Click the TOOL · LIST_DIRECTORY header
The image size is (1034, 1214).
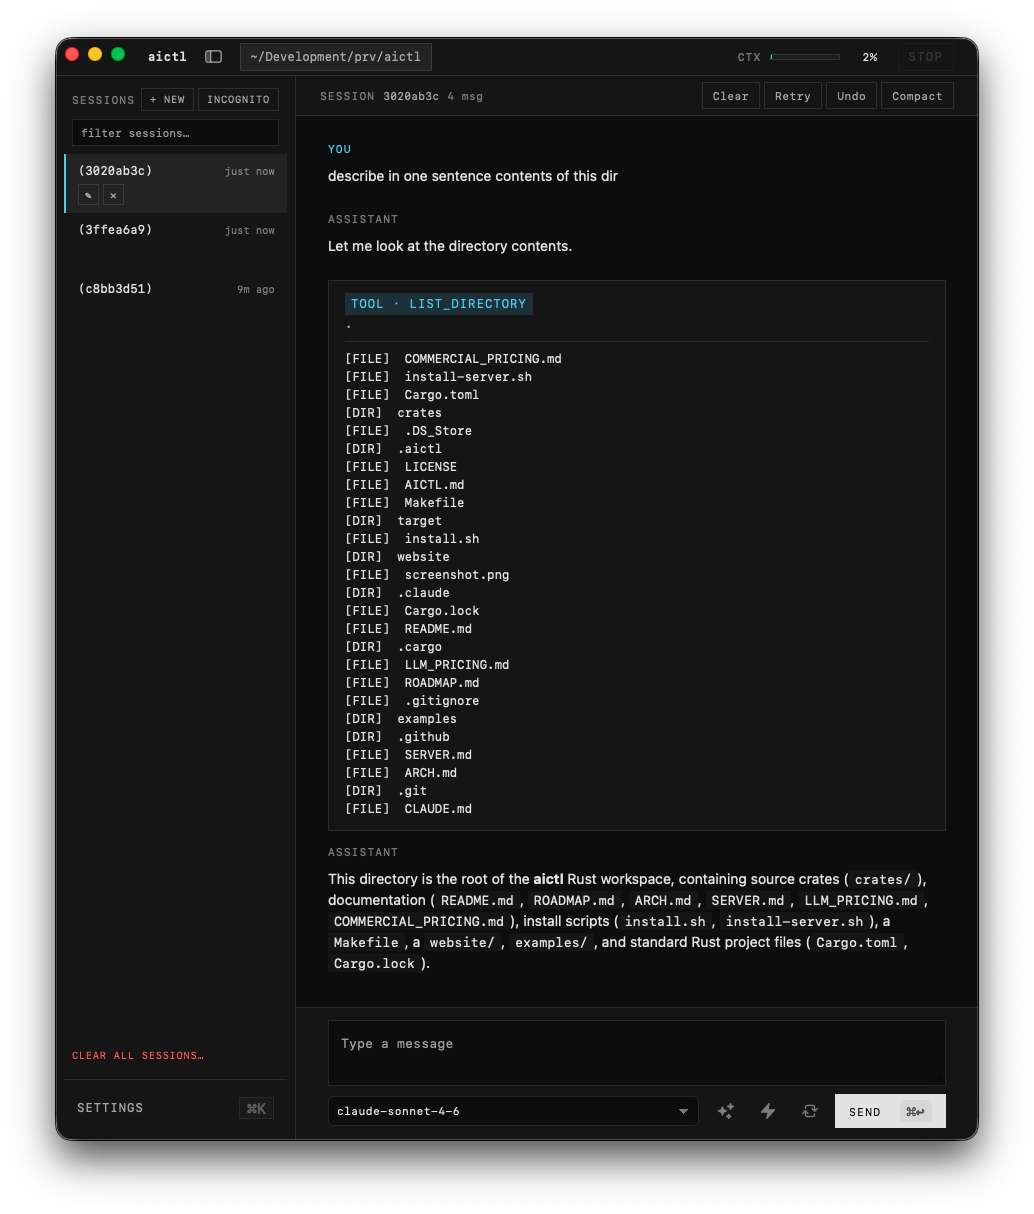[438, 304]
